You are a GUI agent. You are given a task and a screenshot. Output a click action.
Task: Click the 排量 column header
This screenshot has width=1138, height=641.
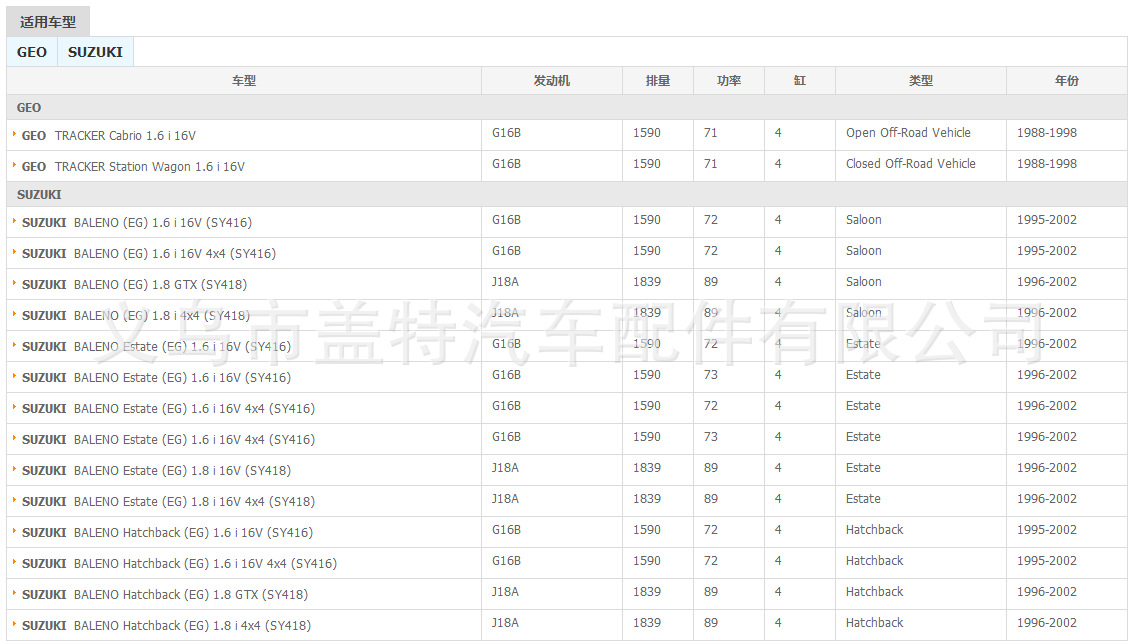coord(658,81)
